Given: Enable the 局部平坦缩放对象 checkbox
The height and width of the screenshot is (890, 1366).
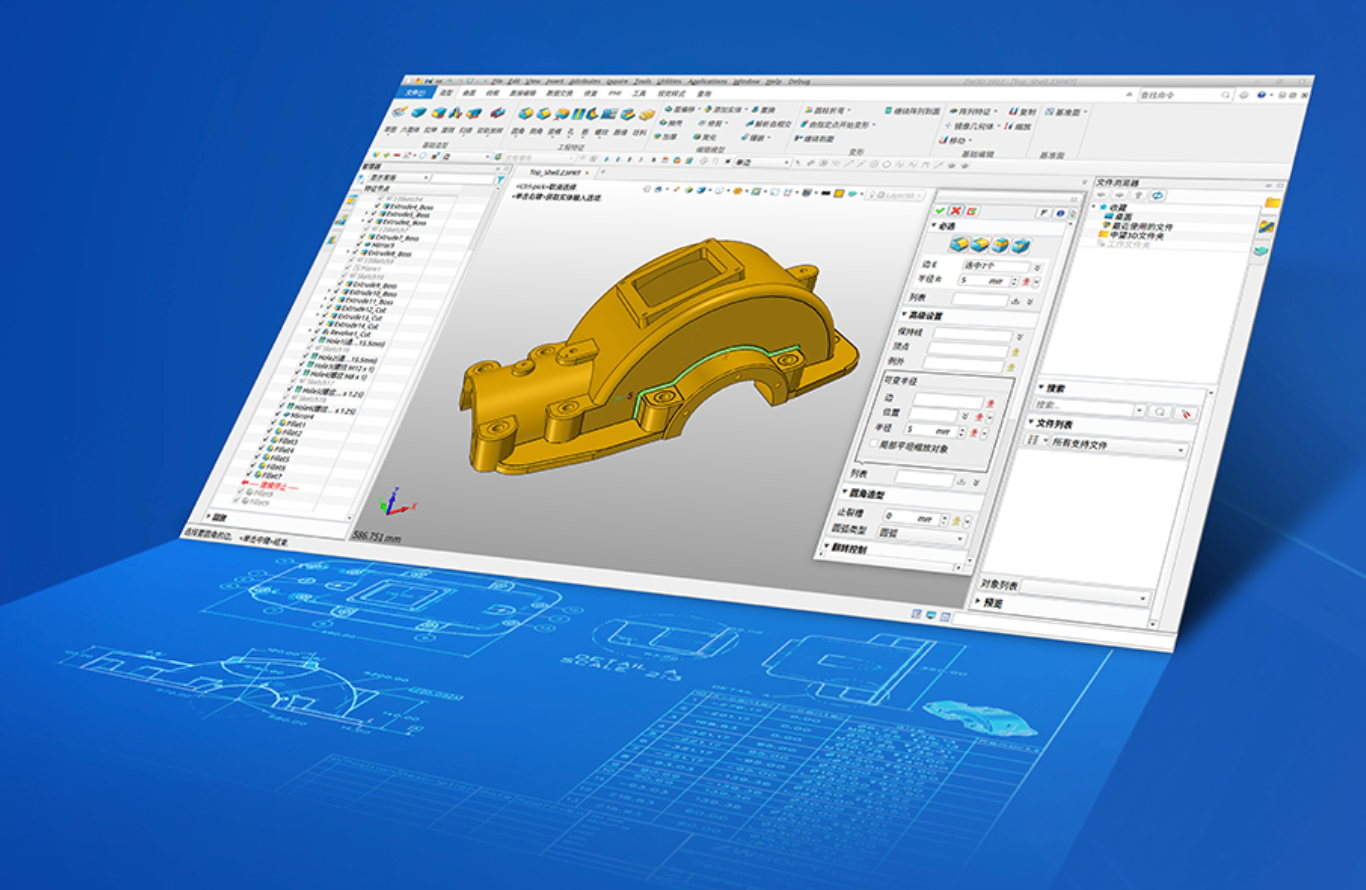Looking at the screenshot, I should 873,446.
